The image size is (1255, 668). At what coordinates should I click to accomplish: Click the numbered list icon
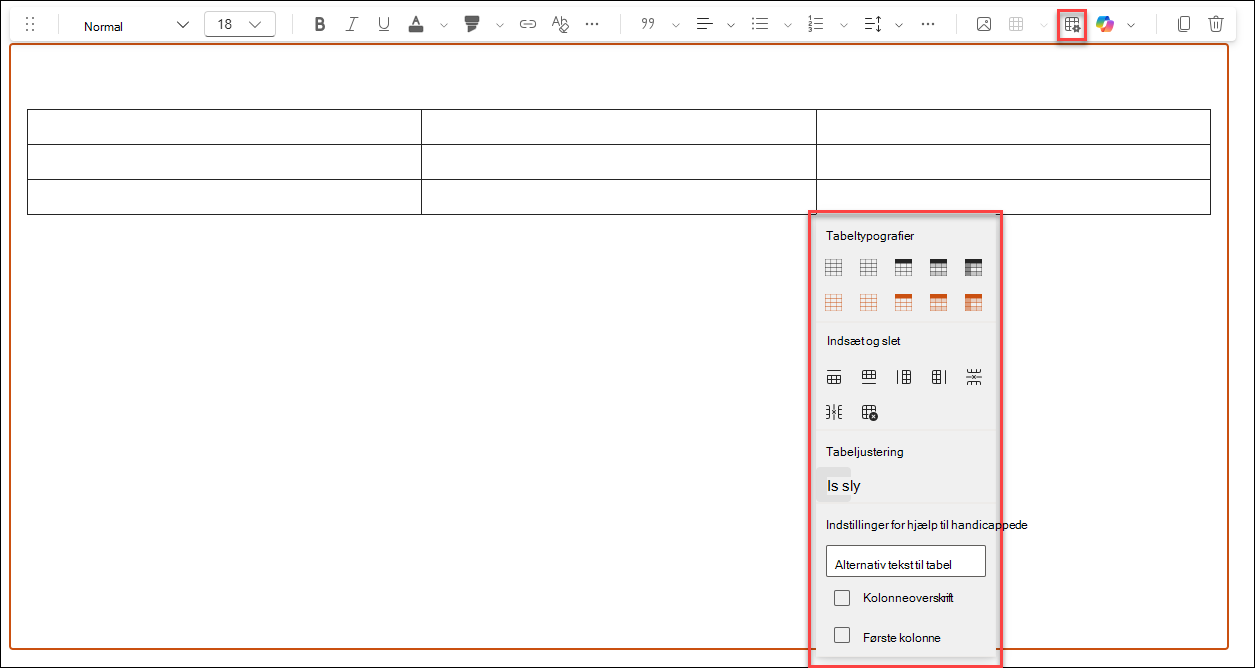point(816,25)
